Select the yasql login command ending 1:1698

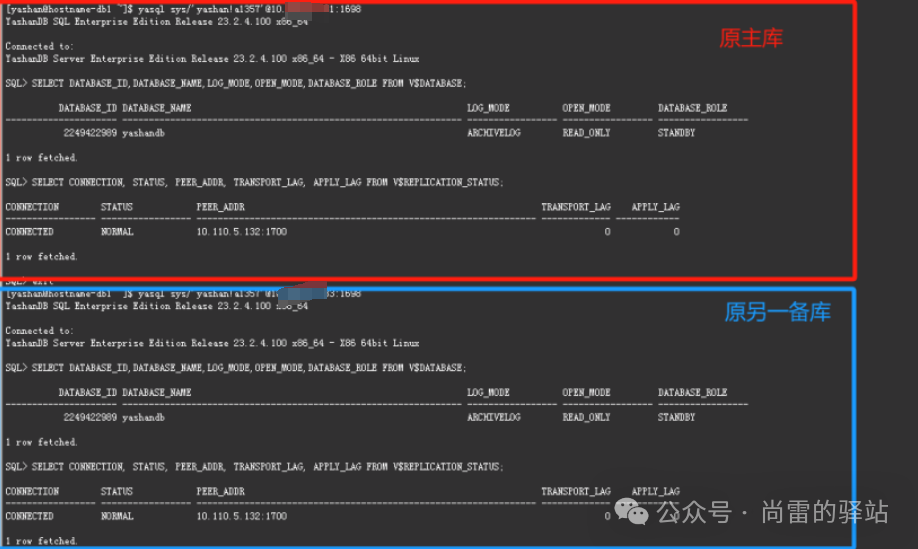249,9
